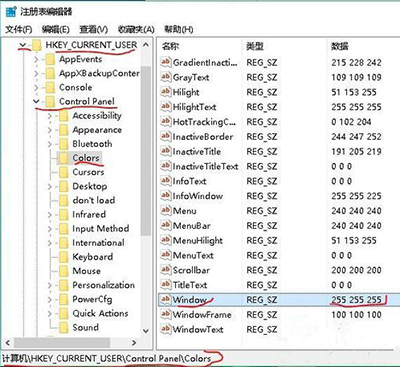
Task: Click the Keyboard folder icon
Action: click(x=63, y=257)
